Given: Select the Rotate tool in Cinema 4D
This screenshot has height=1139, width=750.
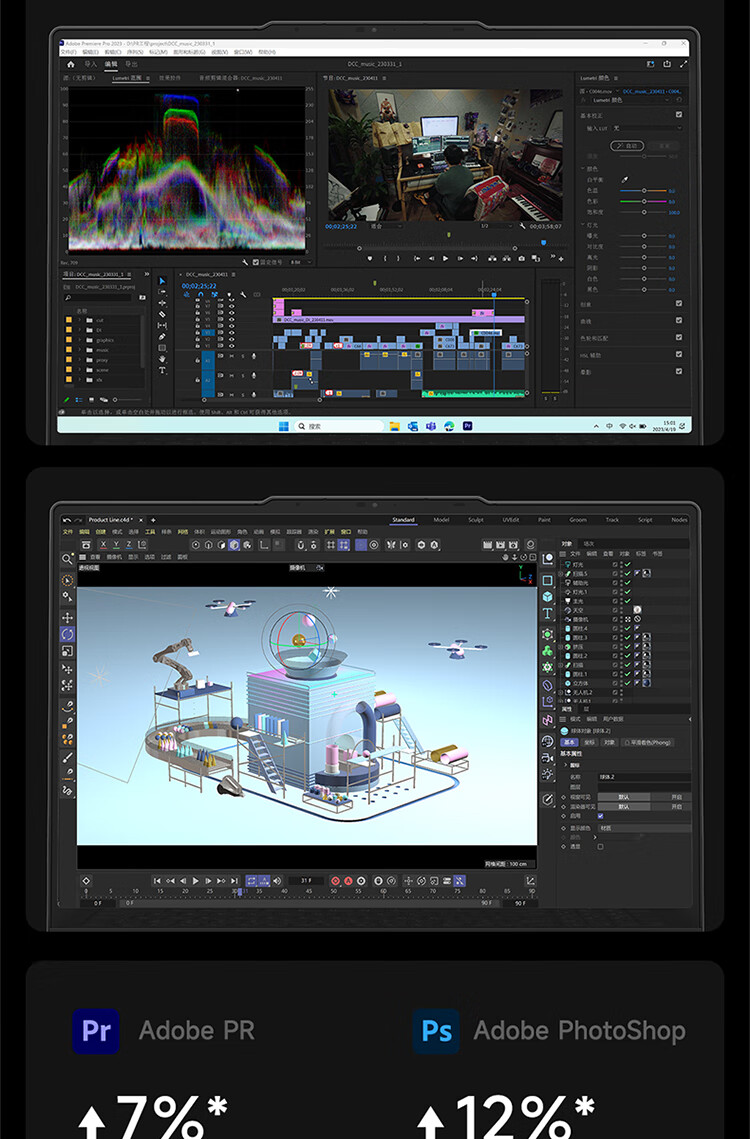Looking at the screenshot, I should (67, 634).
